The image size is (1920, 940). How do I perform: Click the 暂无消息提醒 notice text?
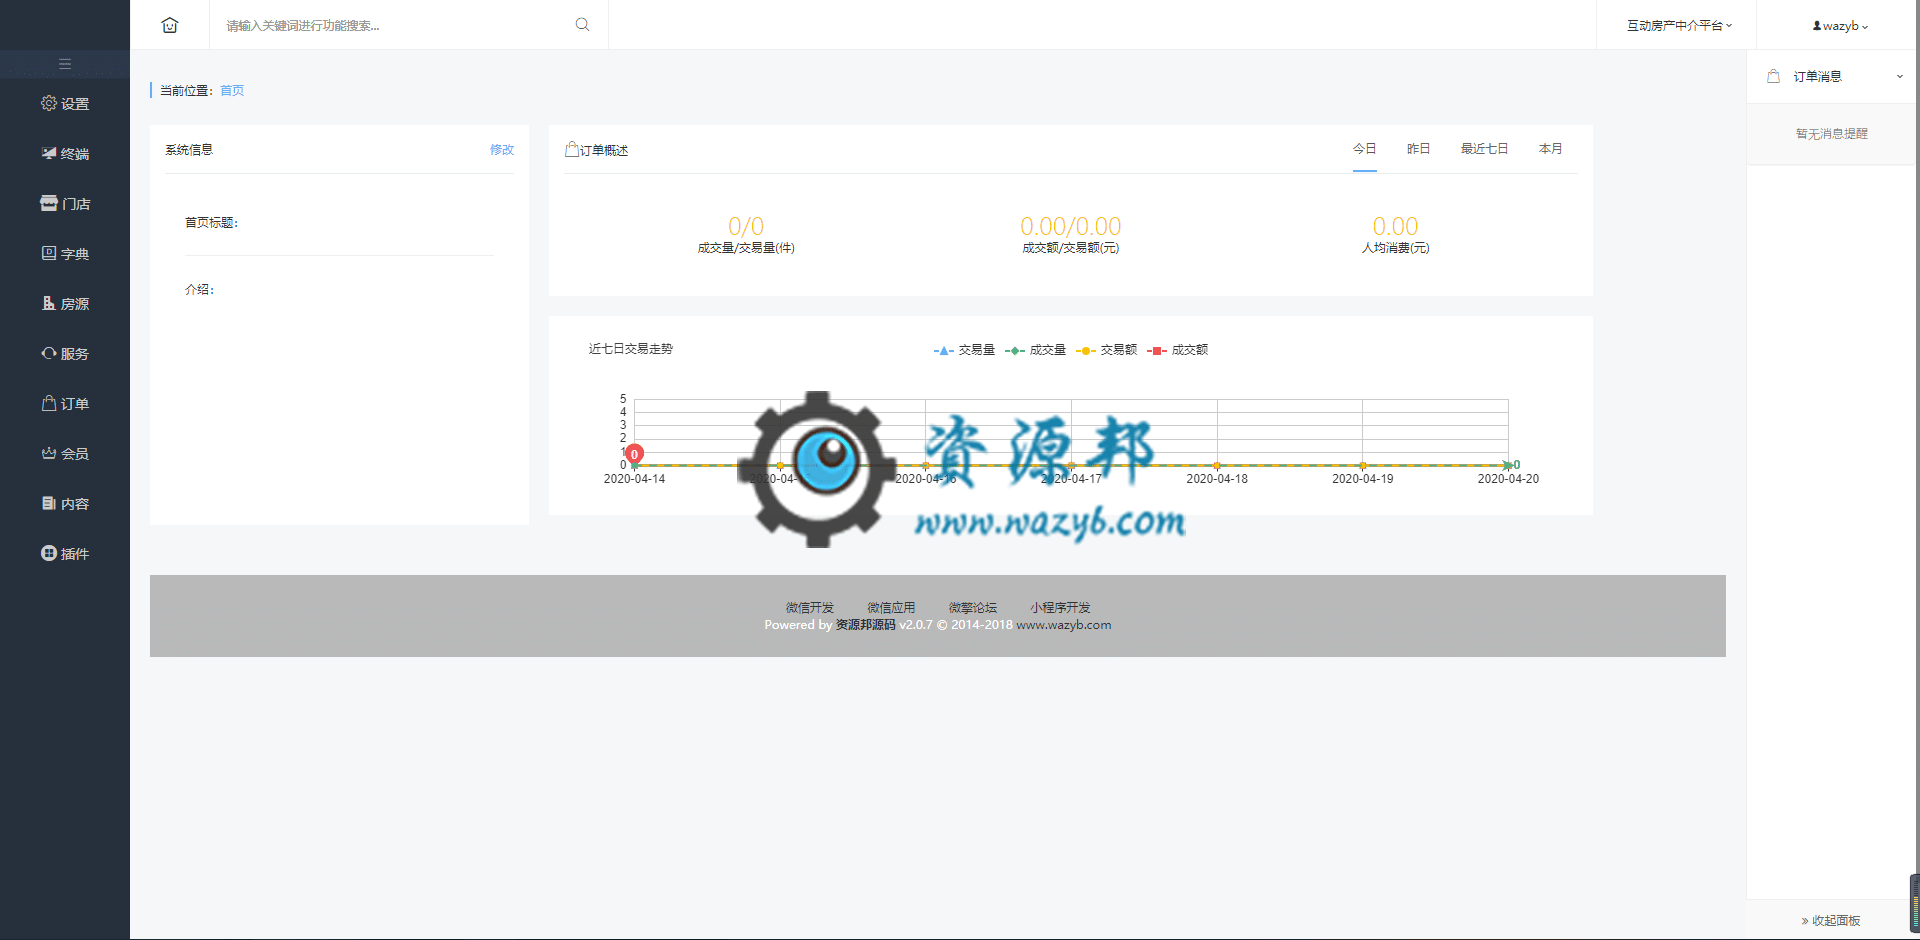(1831, 133)
